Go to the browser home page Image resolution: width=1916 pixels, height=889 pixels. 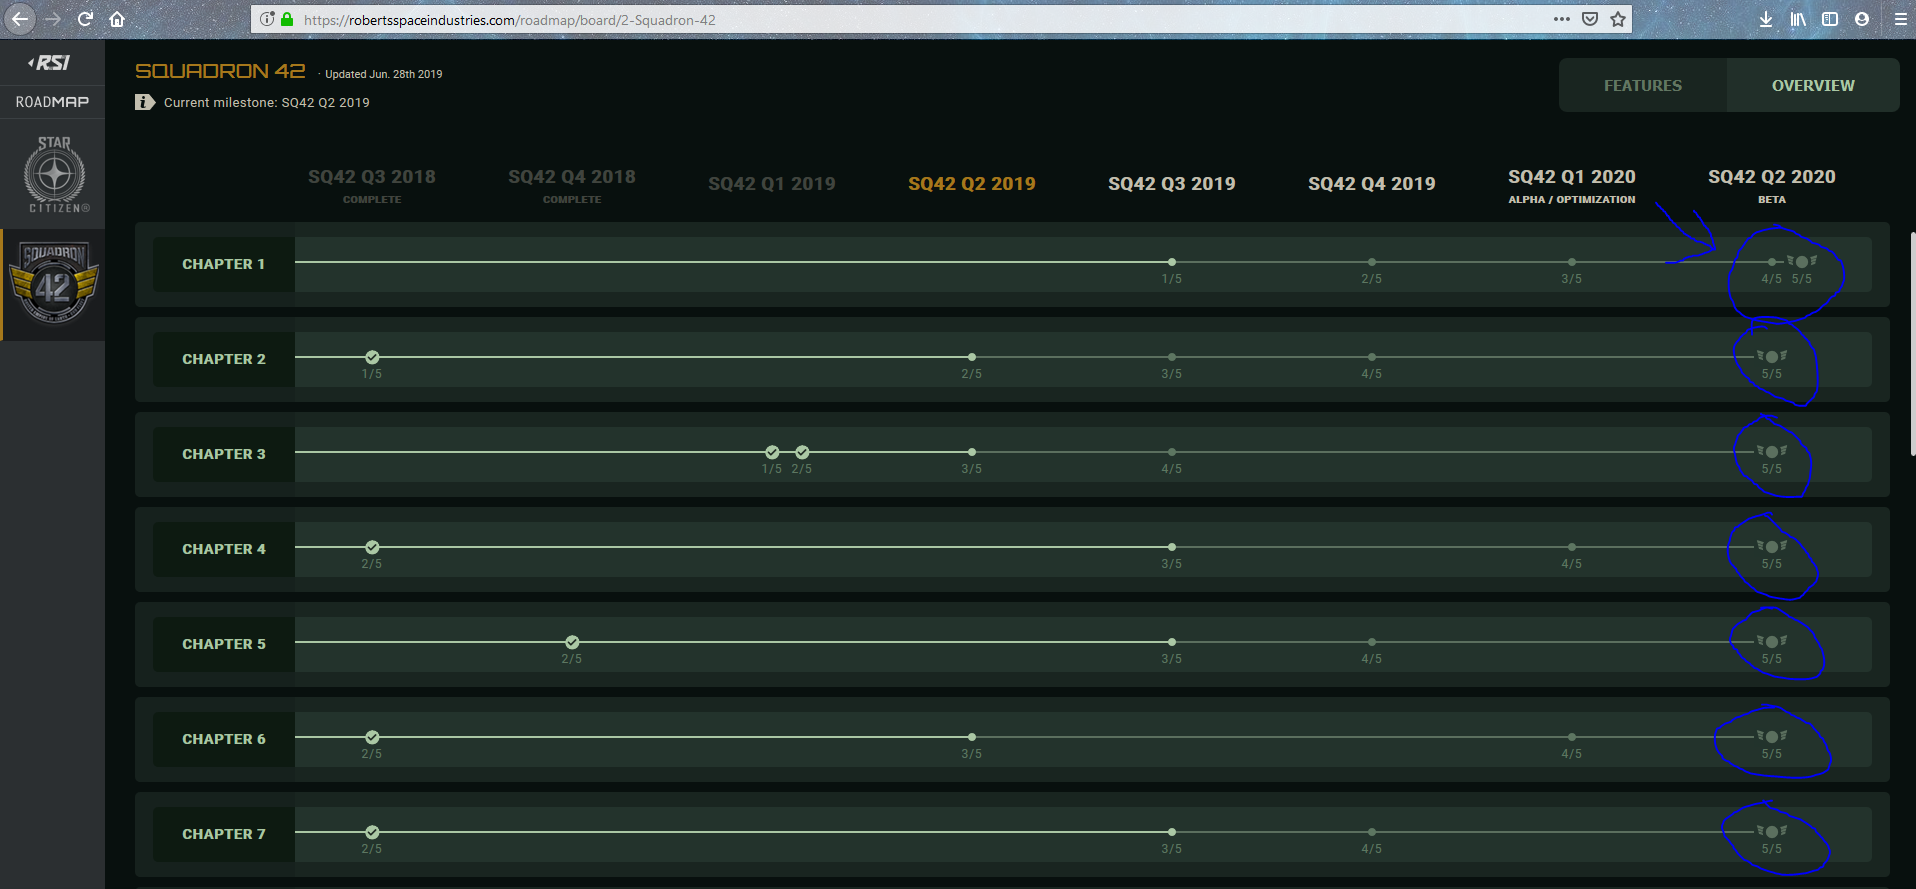click(x=117, y=19)
